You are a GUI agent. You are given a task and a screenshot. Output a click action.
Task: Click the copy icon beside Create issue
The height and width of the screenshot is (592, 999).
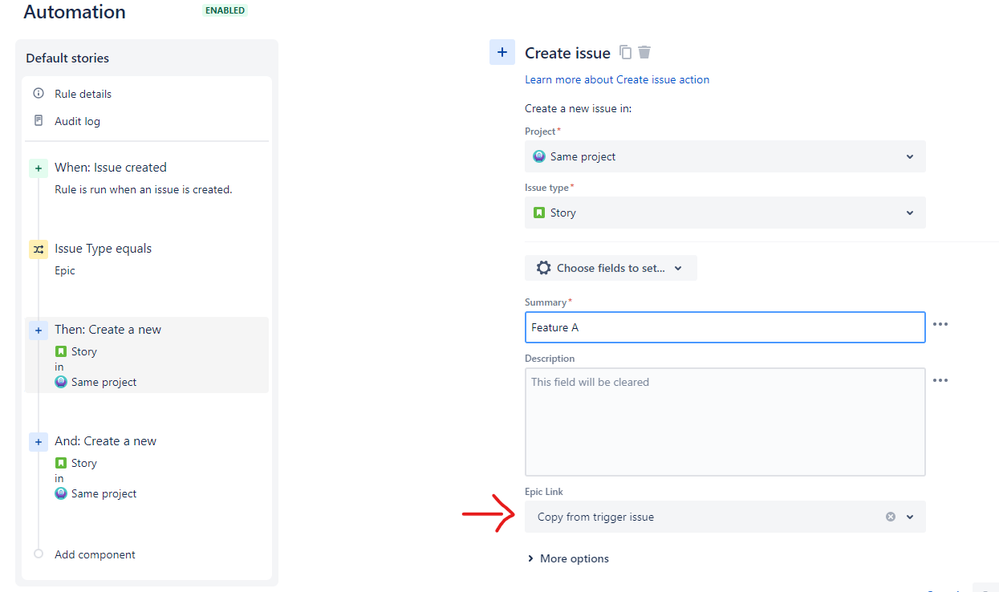626,52
